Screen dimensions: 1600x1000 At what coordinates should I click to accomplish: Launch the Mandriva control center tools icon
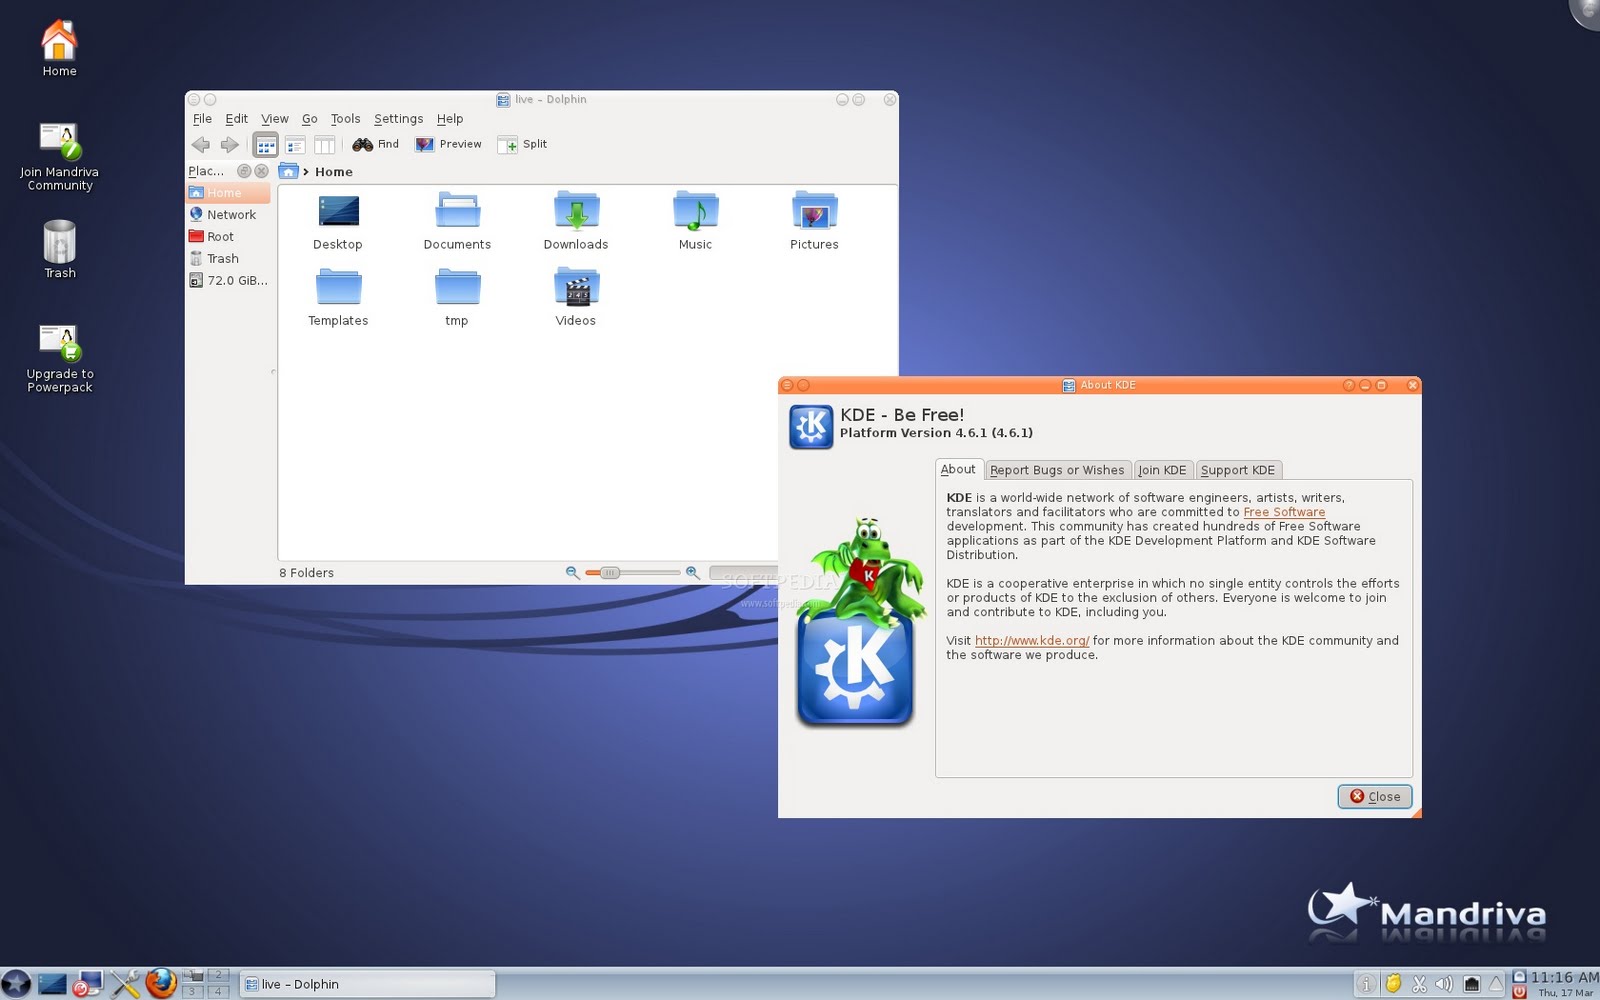pos(125,985)
